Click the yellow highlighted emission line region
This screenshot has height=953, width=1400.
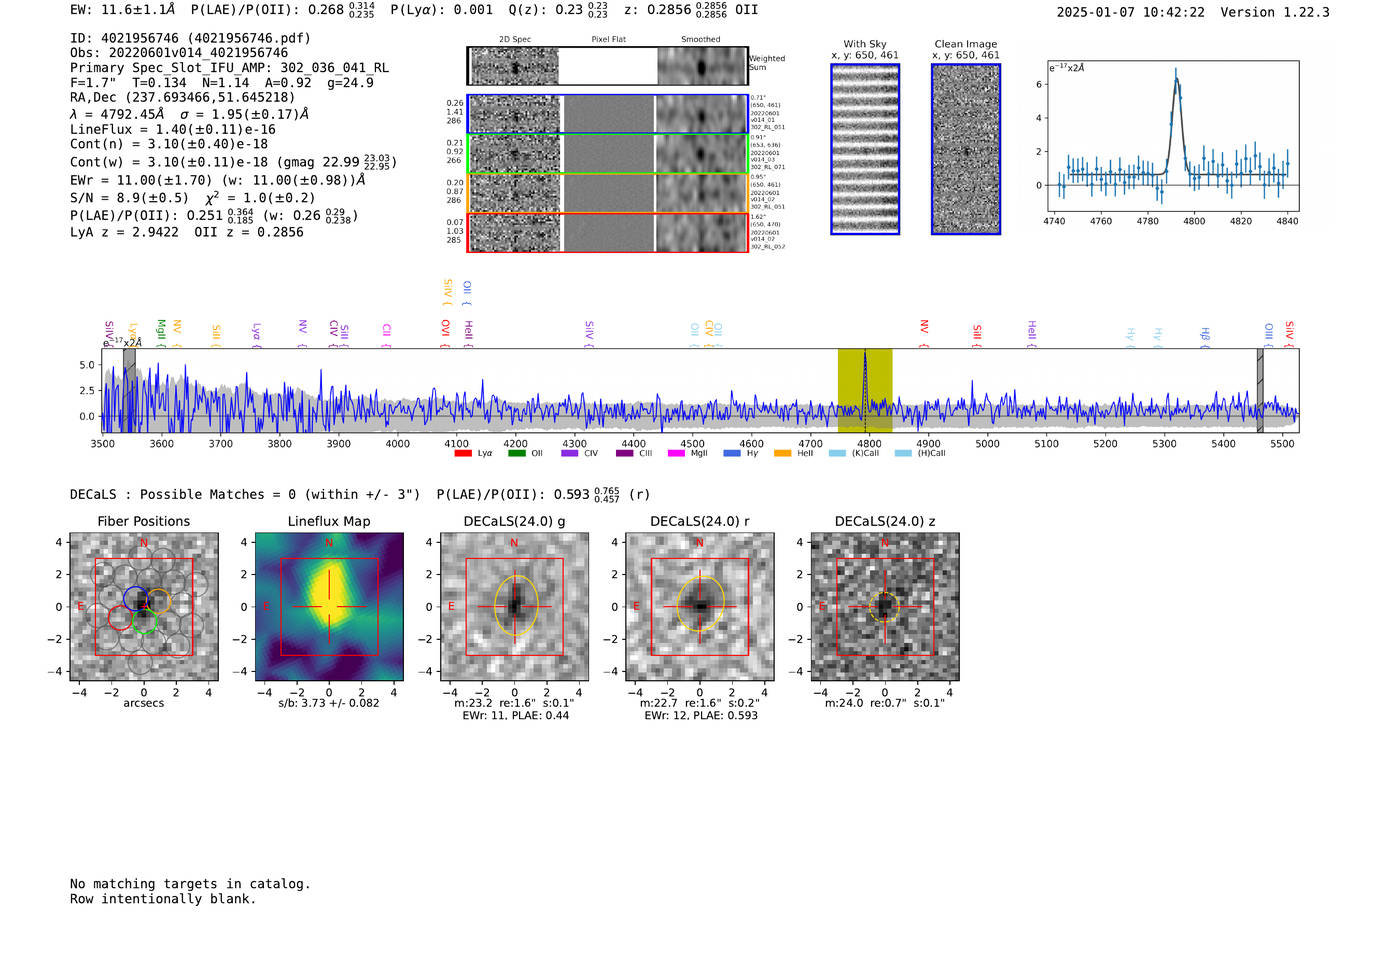tap(865, 390)
